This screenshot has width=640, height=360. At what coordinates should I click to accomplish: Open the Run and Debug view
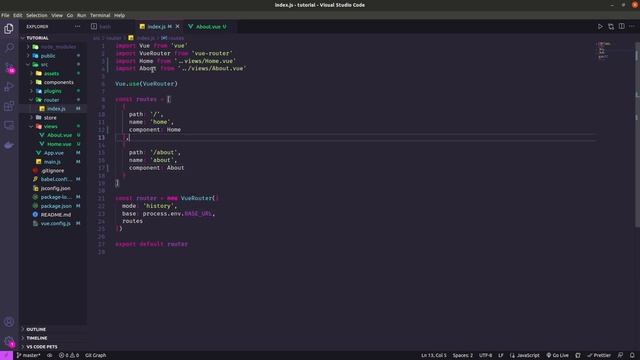9,87
